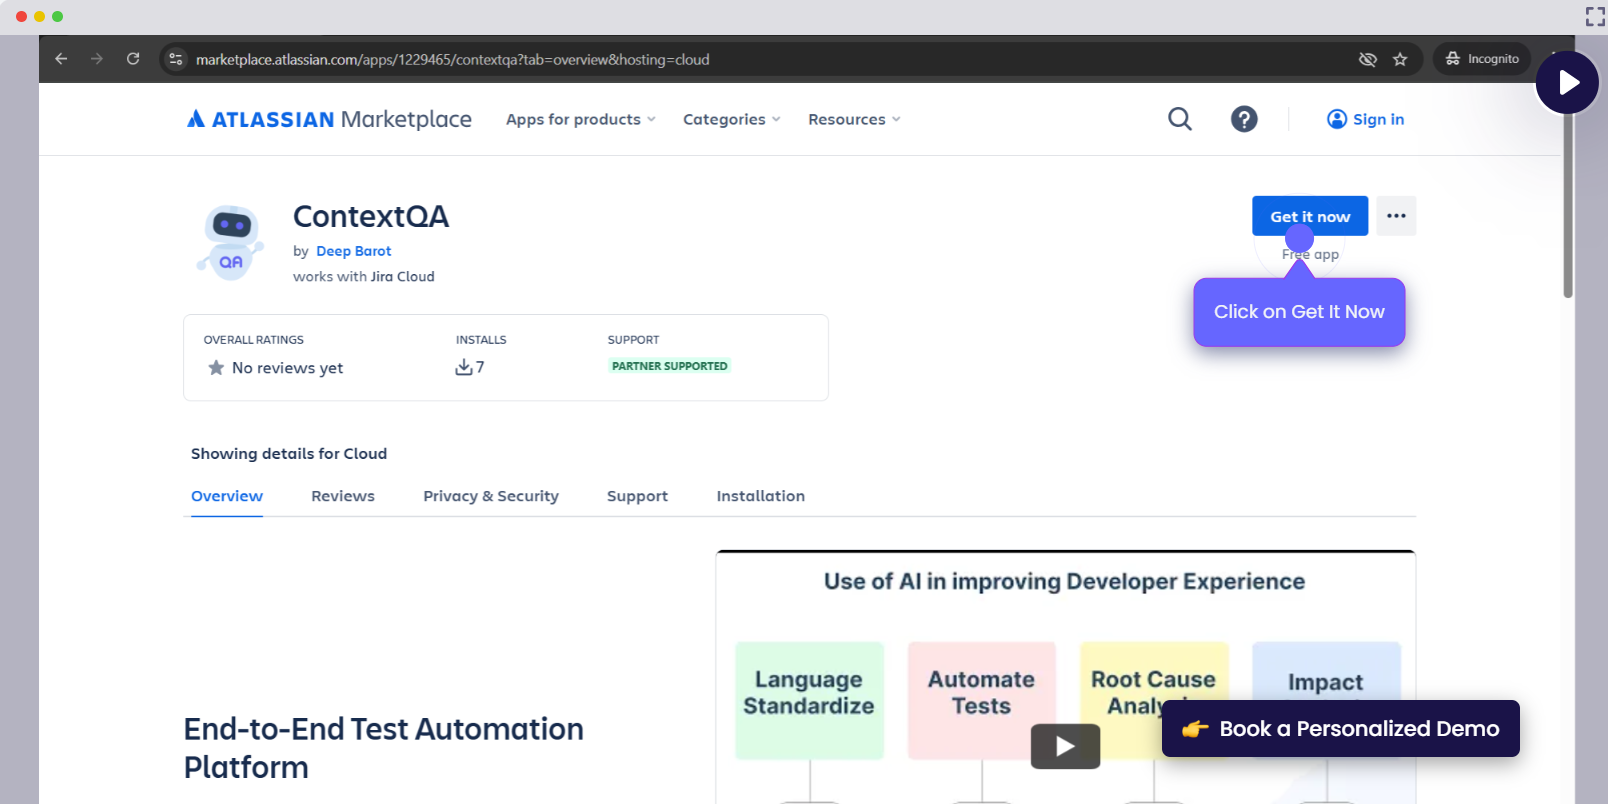Open the help question mark icon
The image size is (1608, 804).
click(x=1244, y=119)
